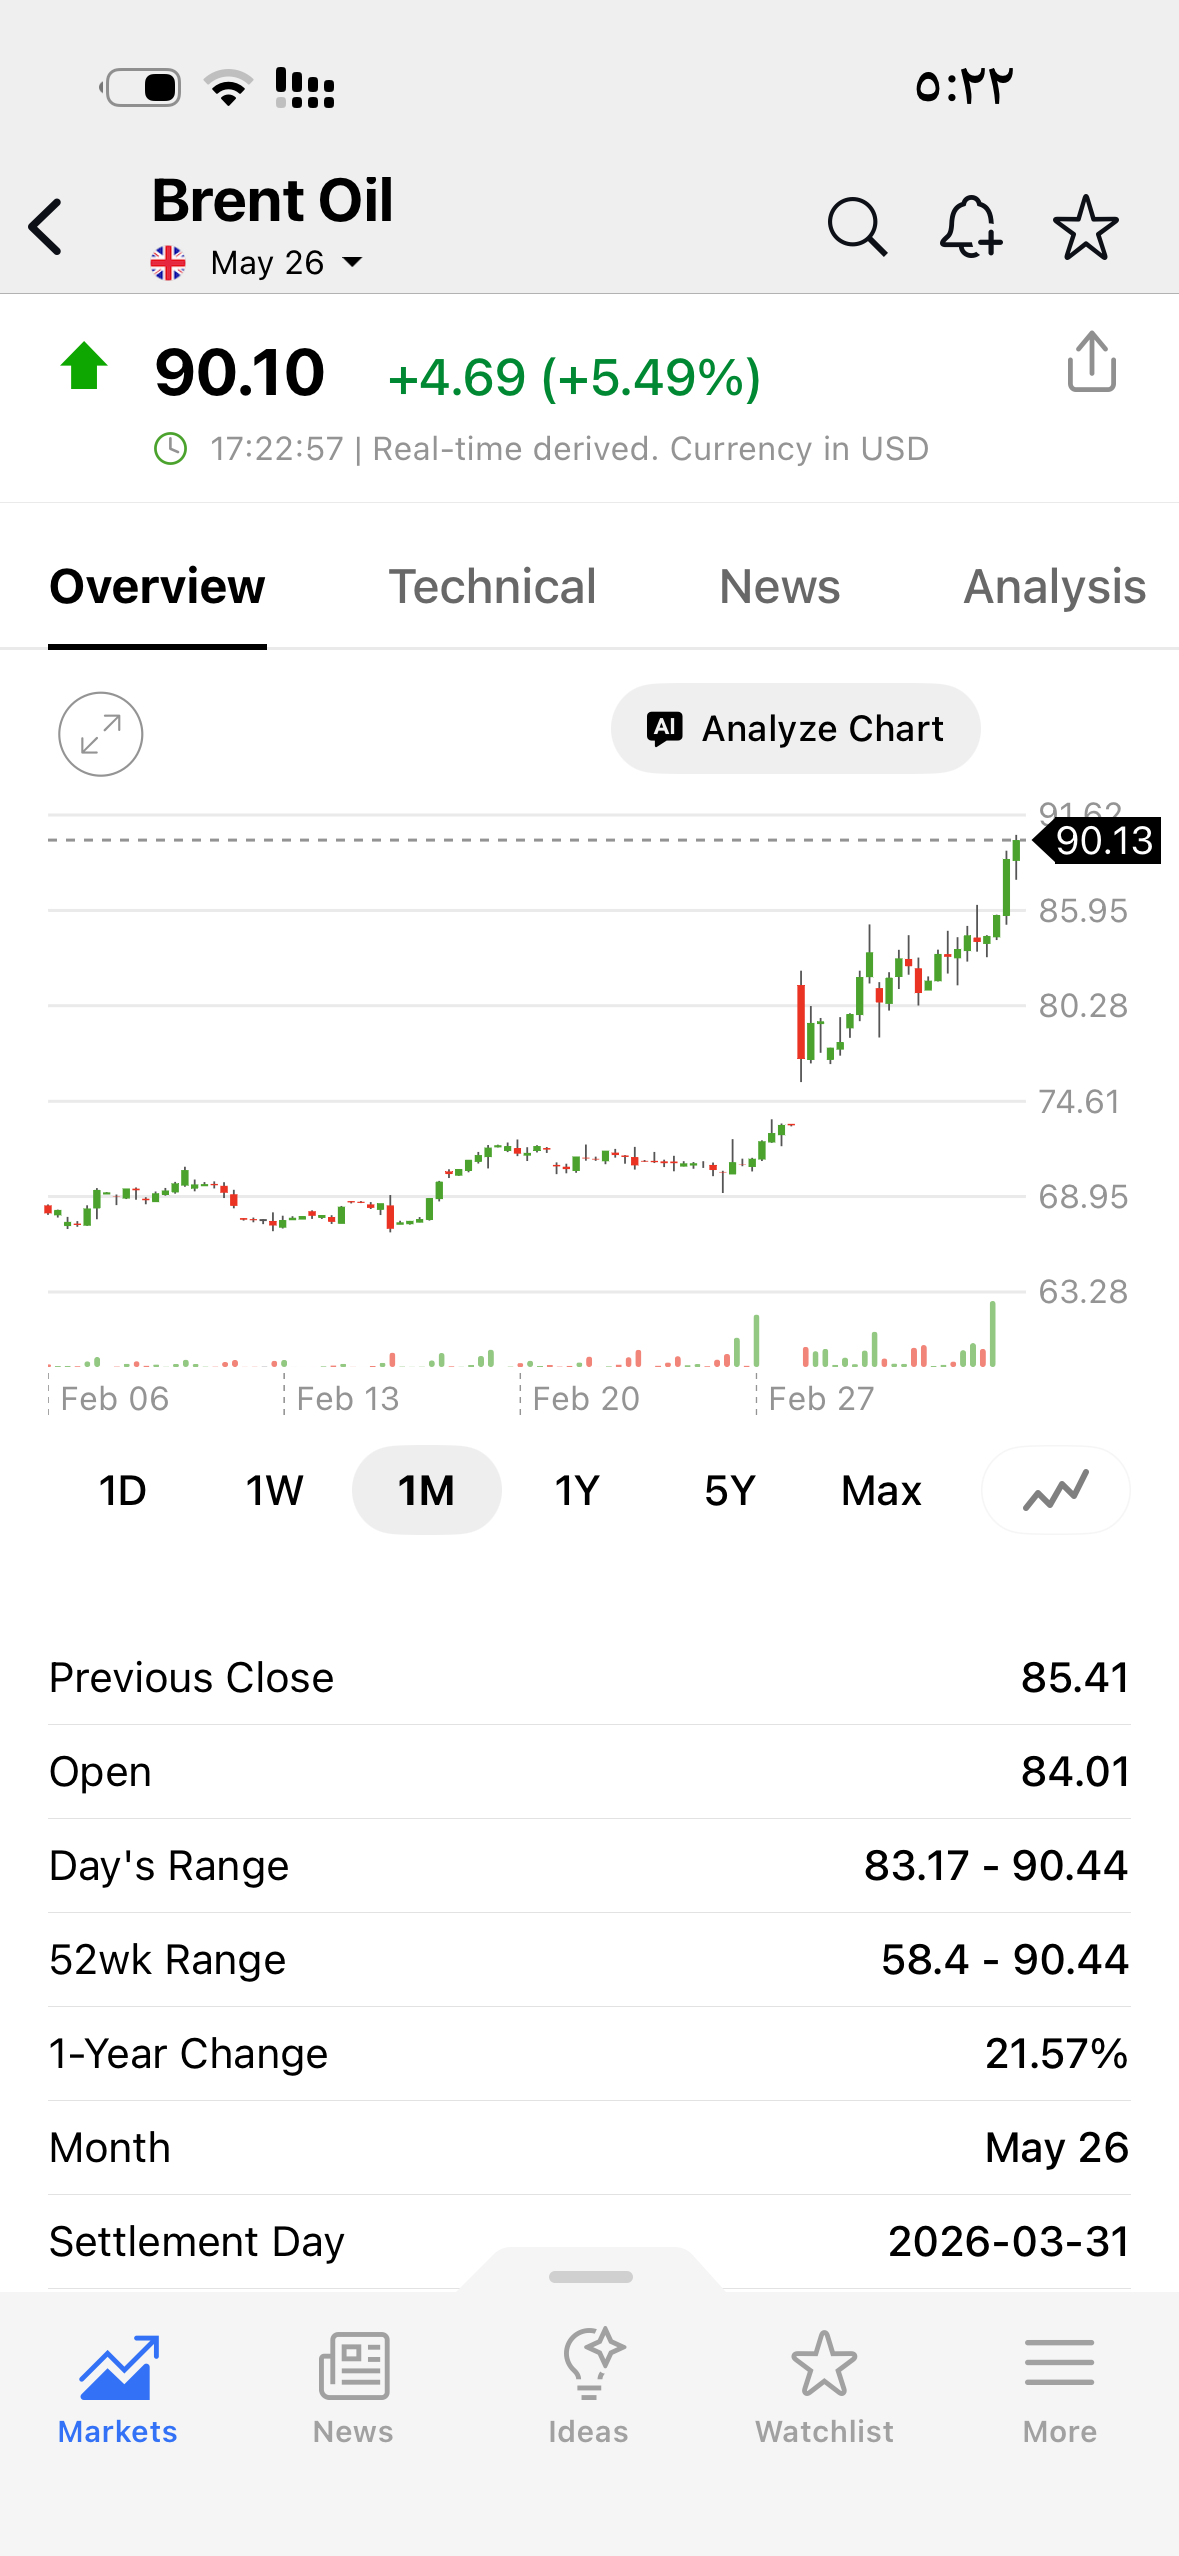Open the search magnifier icon
The image size is (1179, 2556).
[857, 227]
